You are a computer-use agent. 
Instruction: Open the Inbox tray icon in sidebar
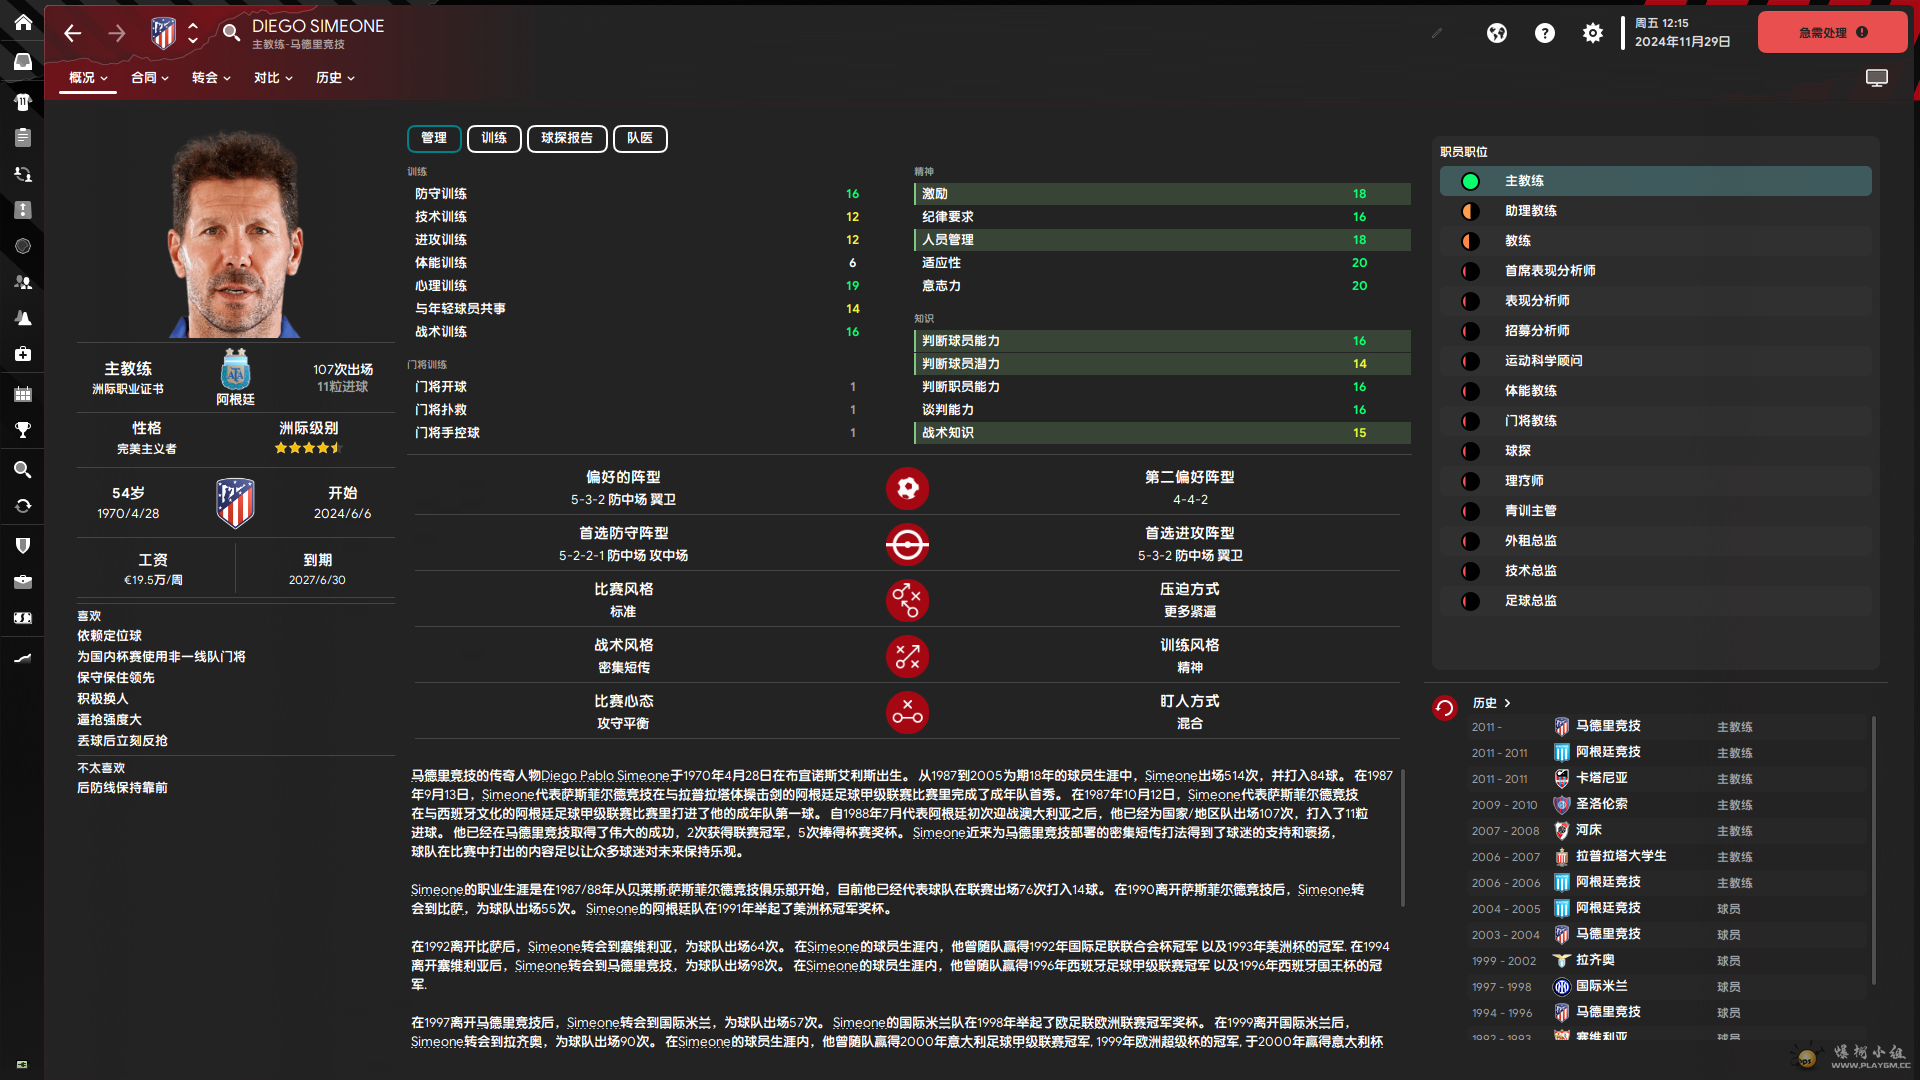(x=23, y=62)
